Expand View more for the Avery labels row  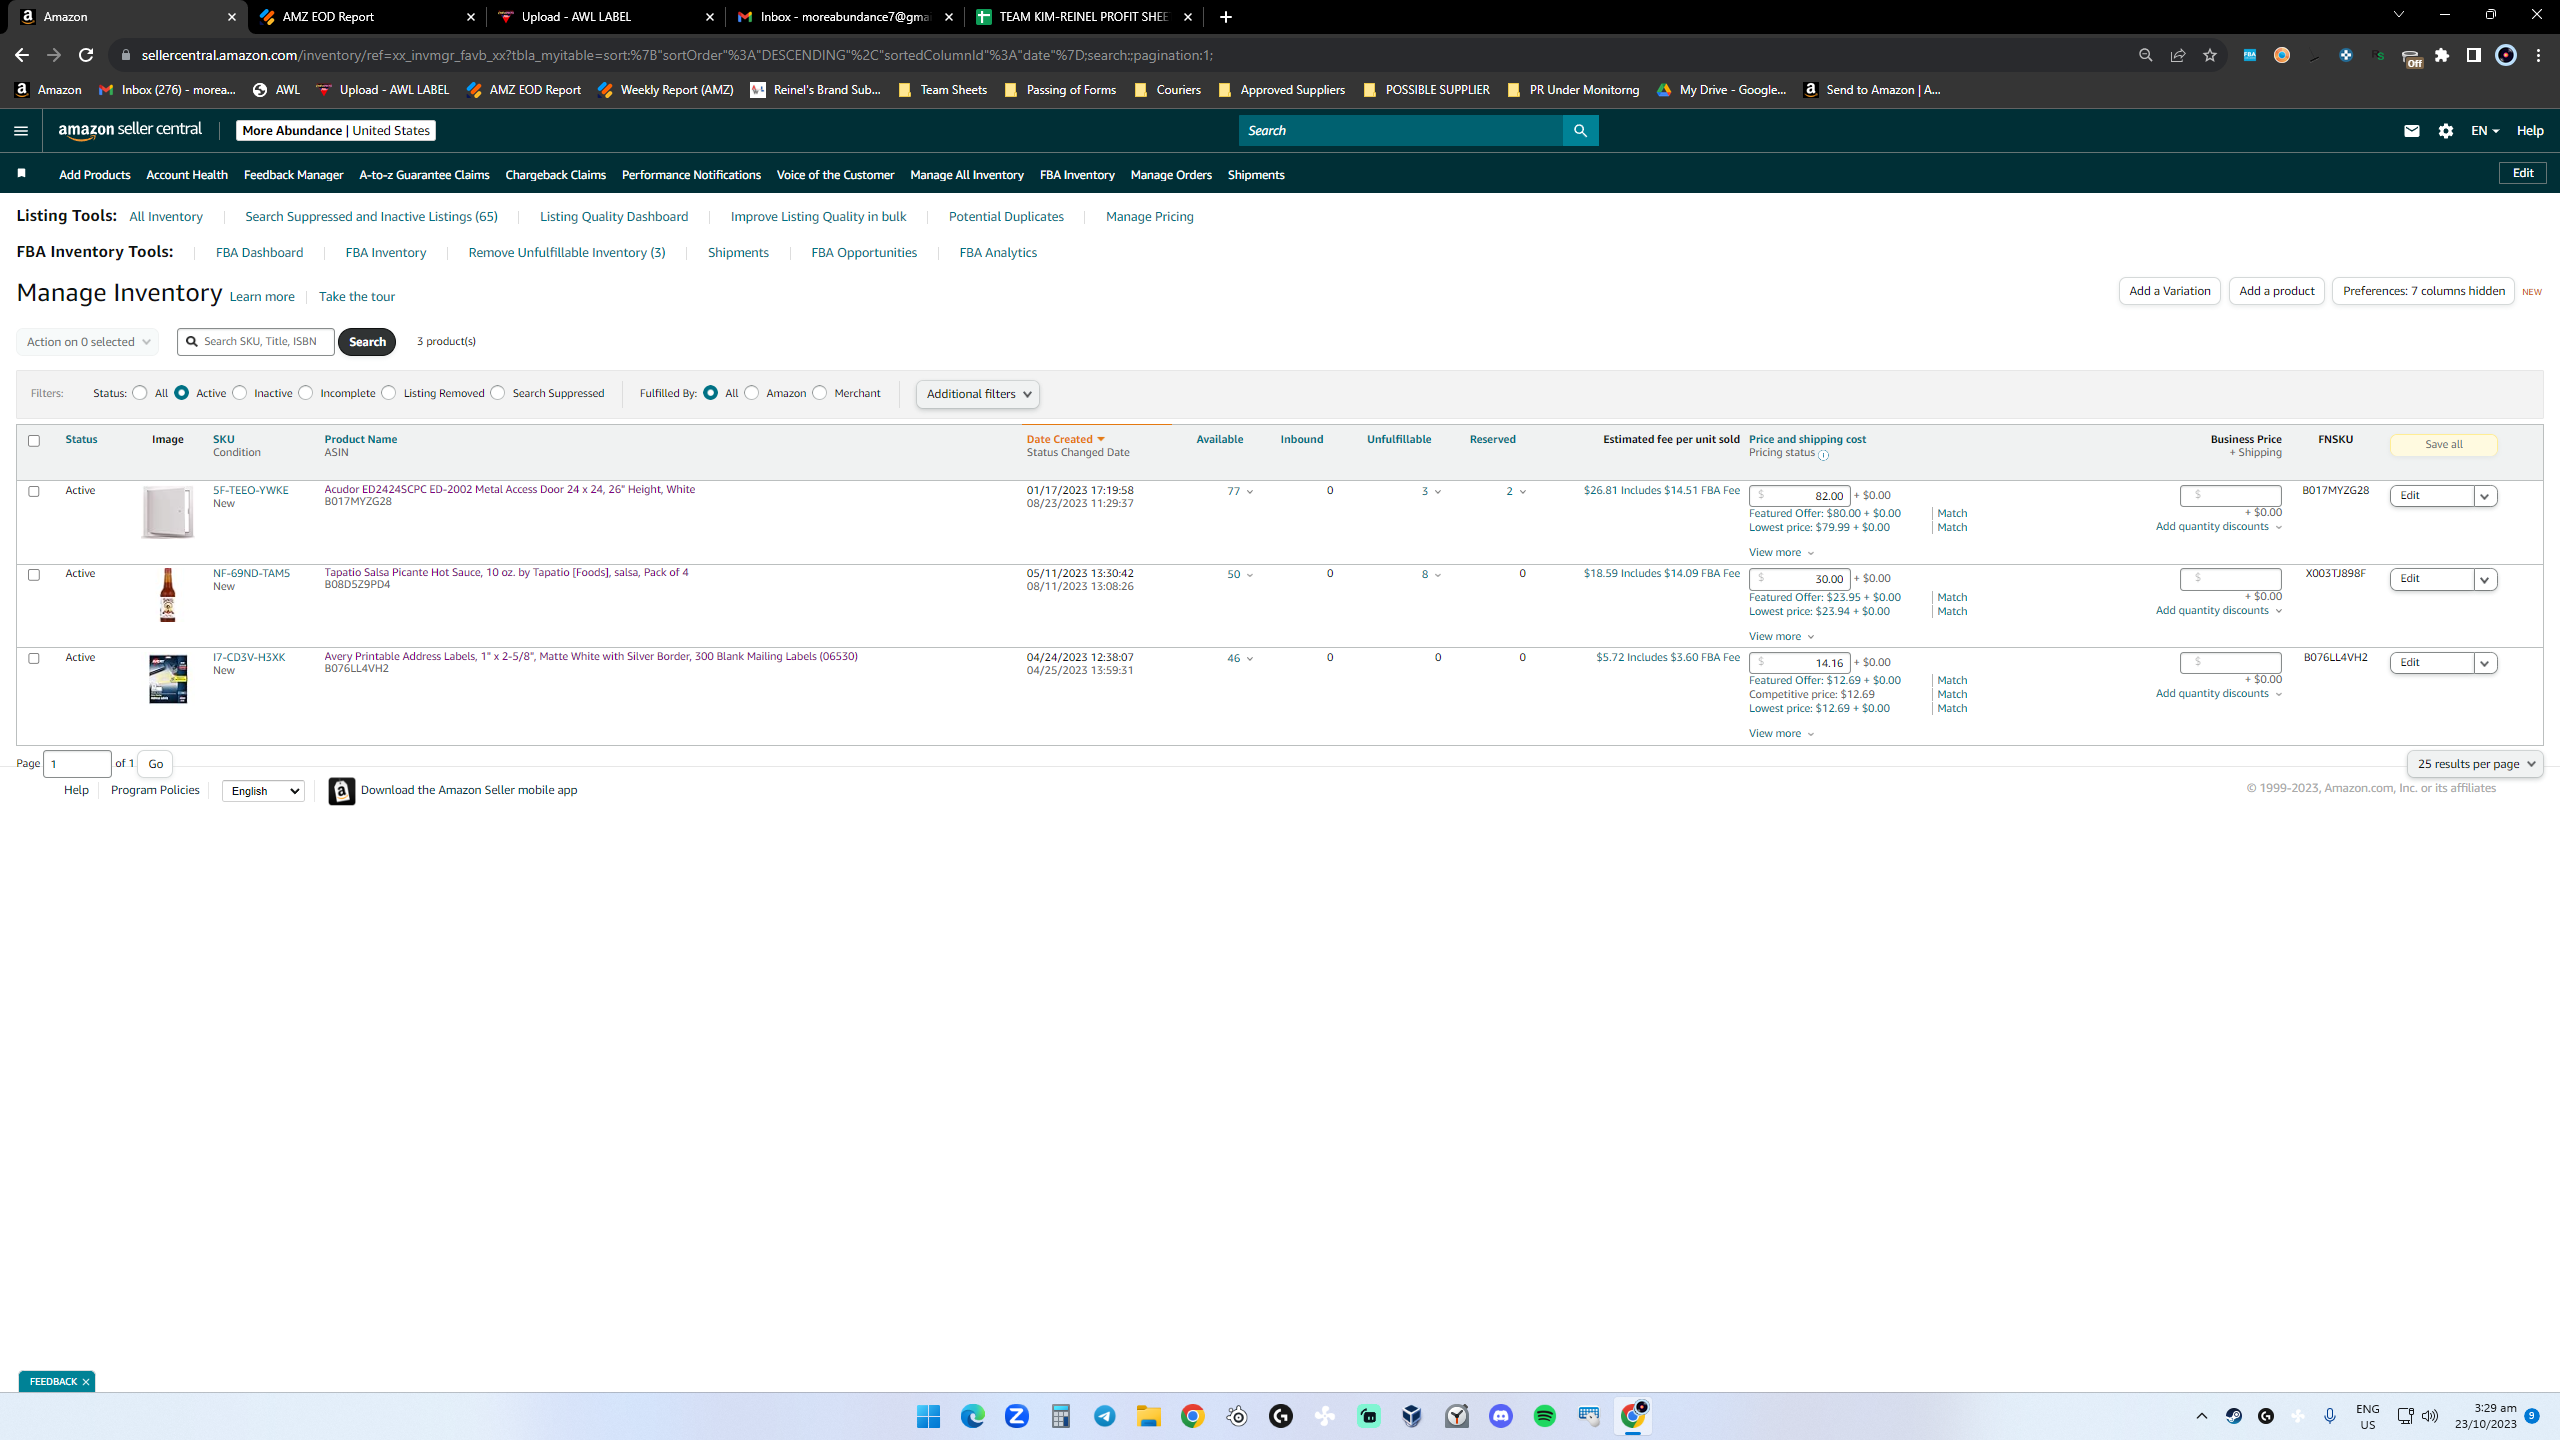coord(1781,734)
